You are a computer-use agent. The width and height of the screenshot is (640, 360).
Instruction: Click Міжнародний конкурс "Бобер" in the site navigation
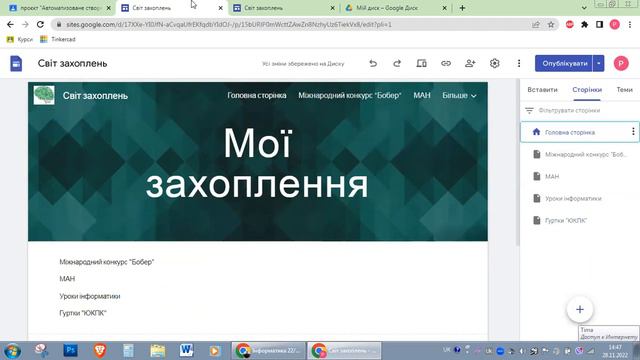[350, 96]
